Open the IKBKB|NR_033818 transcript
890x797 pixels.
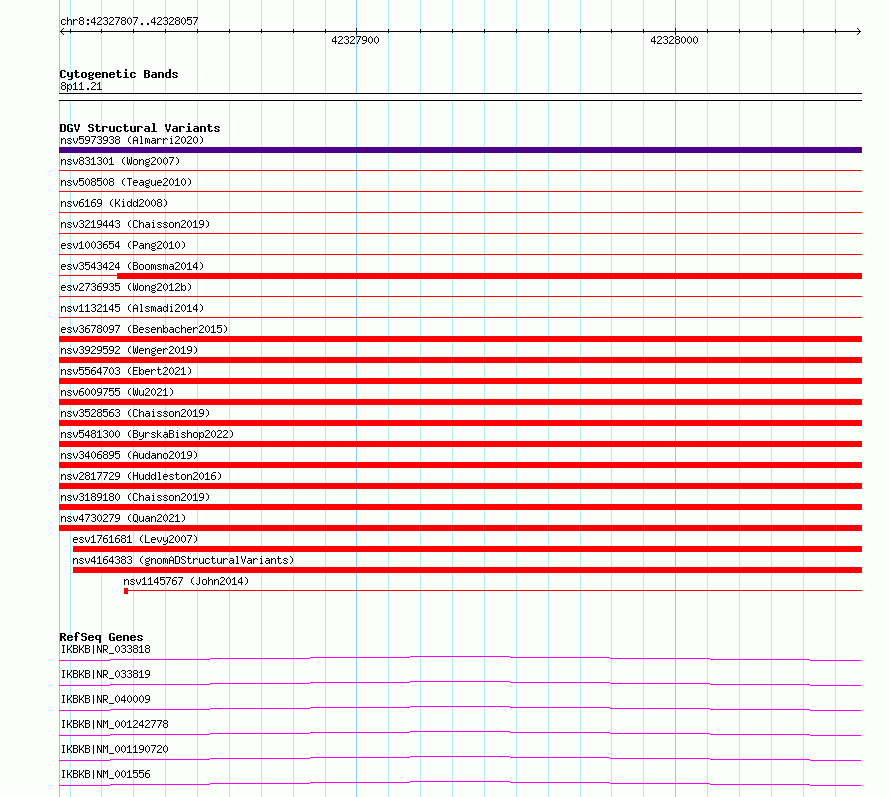coord(106,649)
